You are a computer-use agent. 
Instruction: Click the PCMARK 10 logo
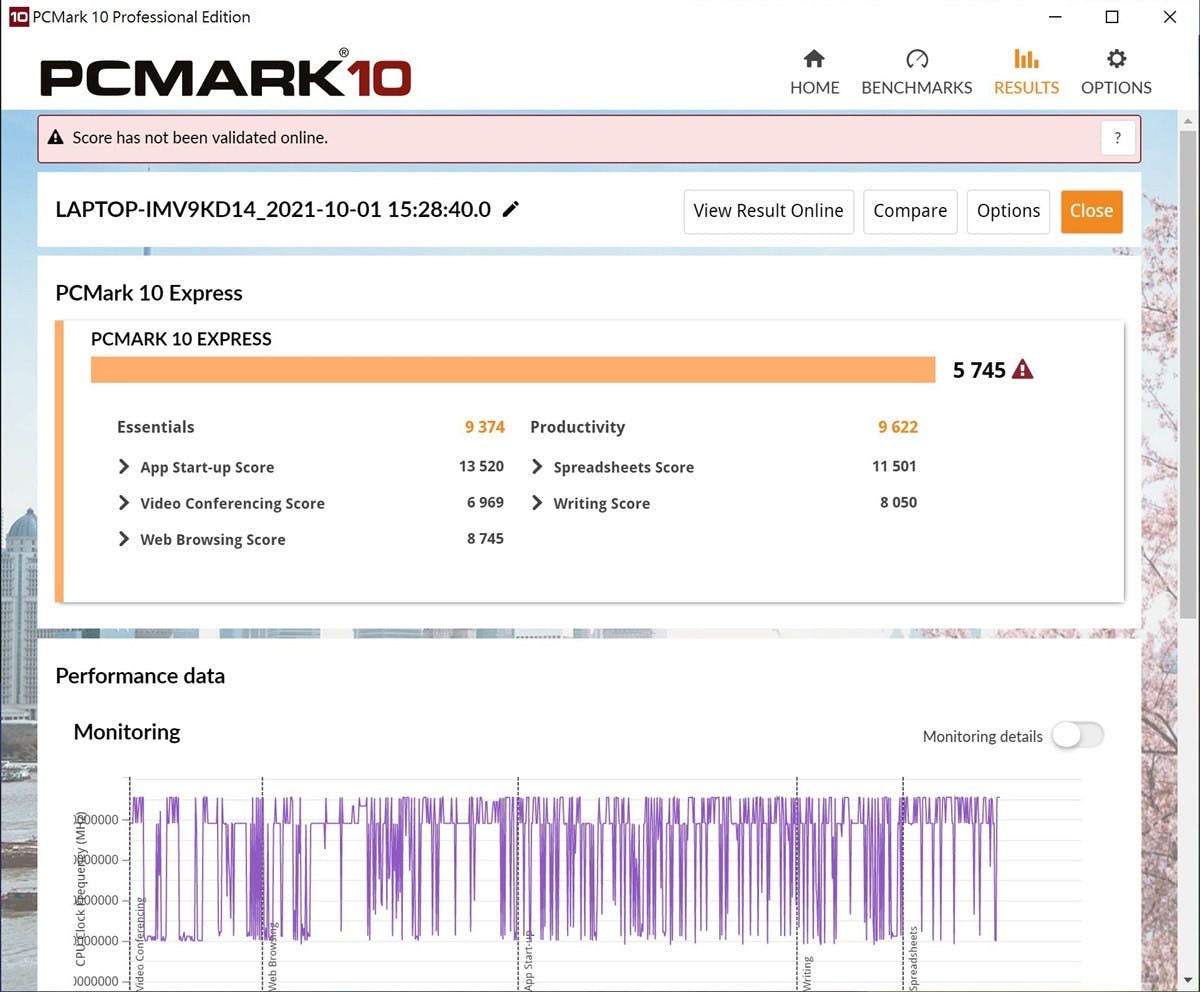pyautogui.click(x=225, y=75)
